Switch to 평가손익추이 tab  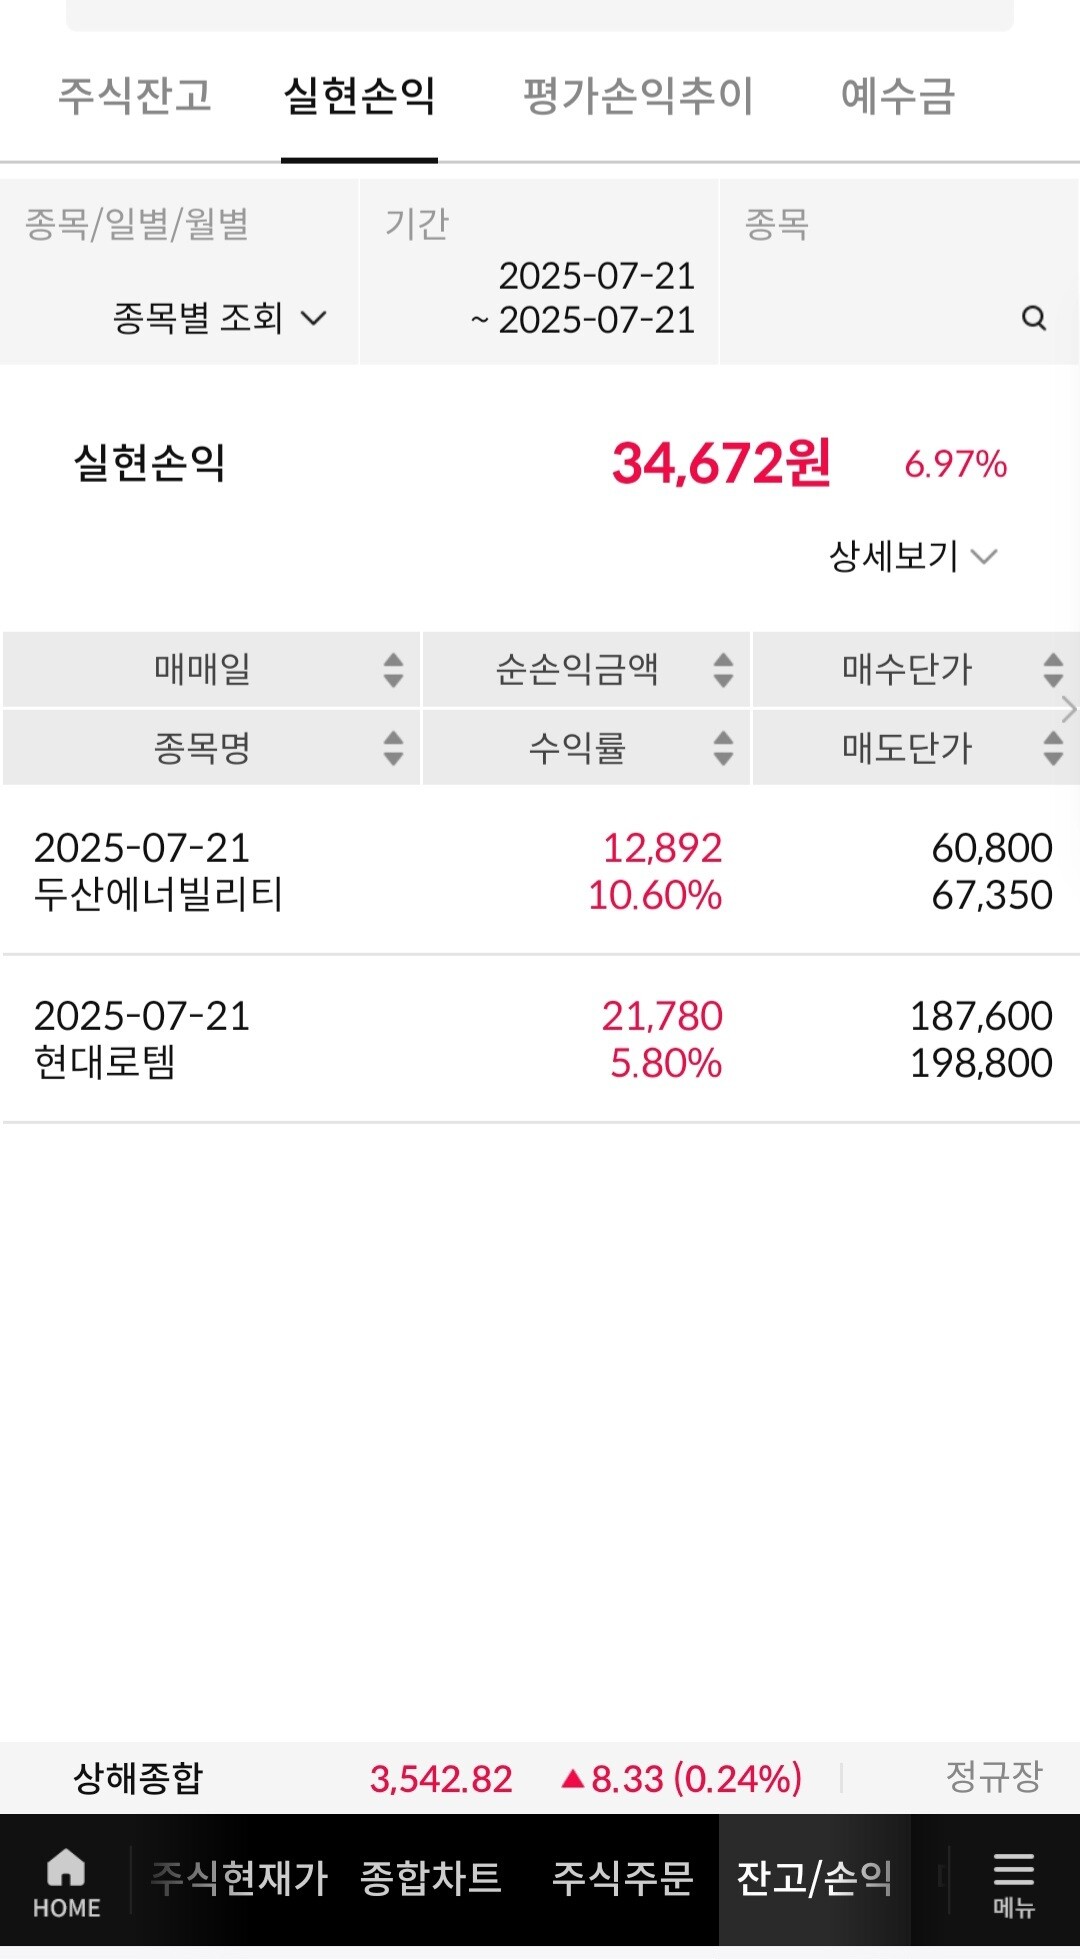[638, 96]
